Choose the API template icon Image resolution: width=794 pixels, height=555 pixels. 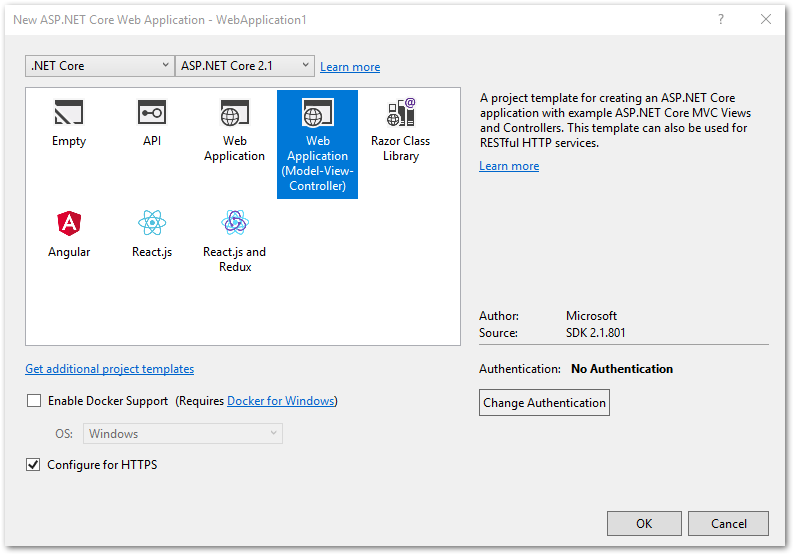[152, 113]
